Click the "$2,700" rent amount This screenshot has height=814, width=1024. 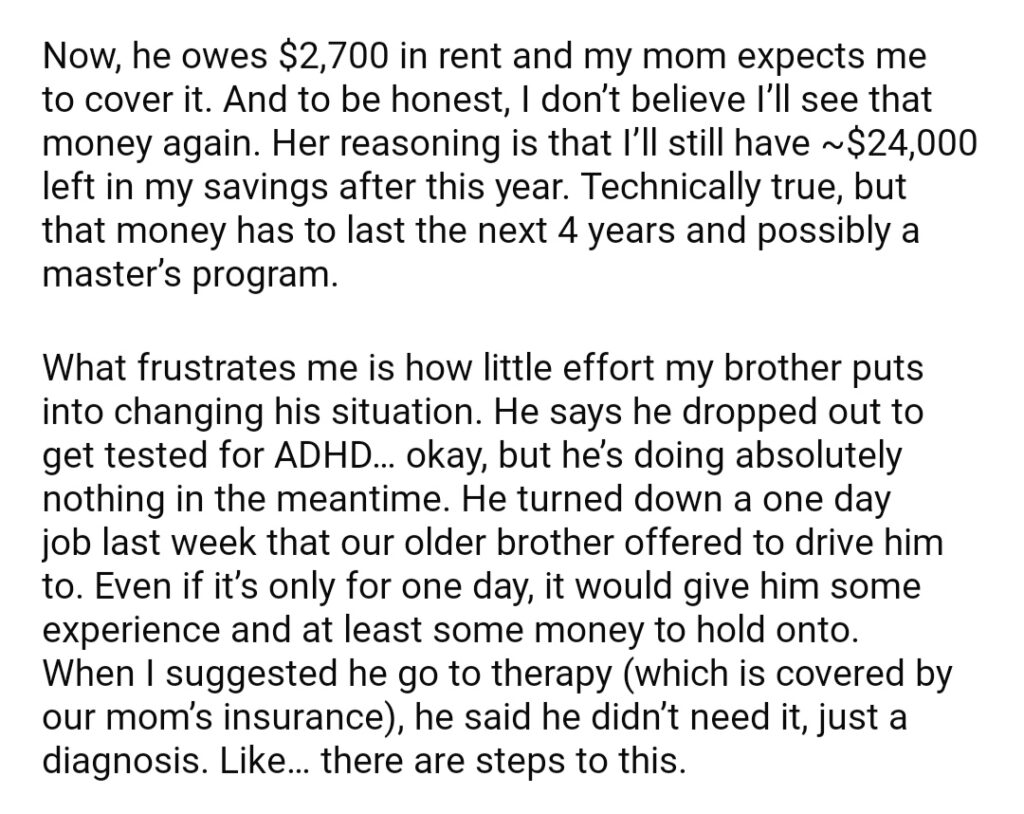(327, 57)
